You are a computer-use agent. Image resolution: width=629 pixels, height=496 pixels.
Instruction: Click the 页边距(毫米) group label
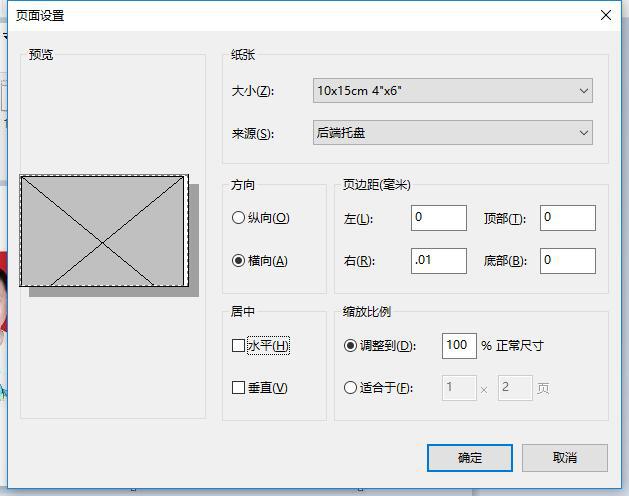tap(376, 185)
